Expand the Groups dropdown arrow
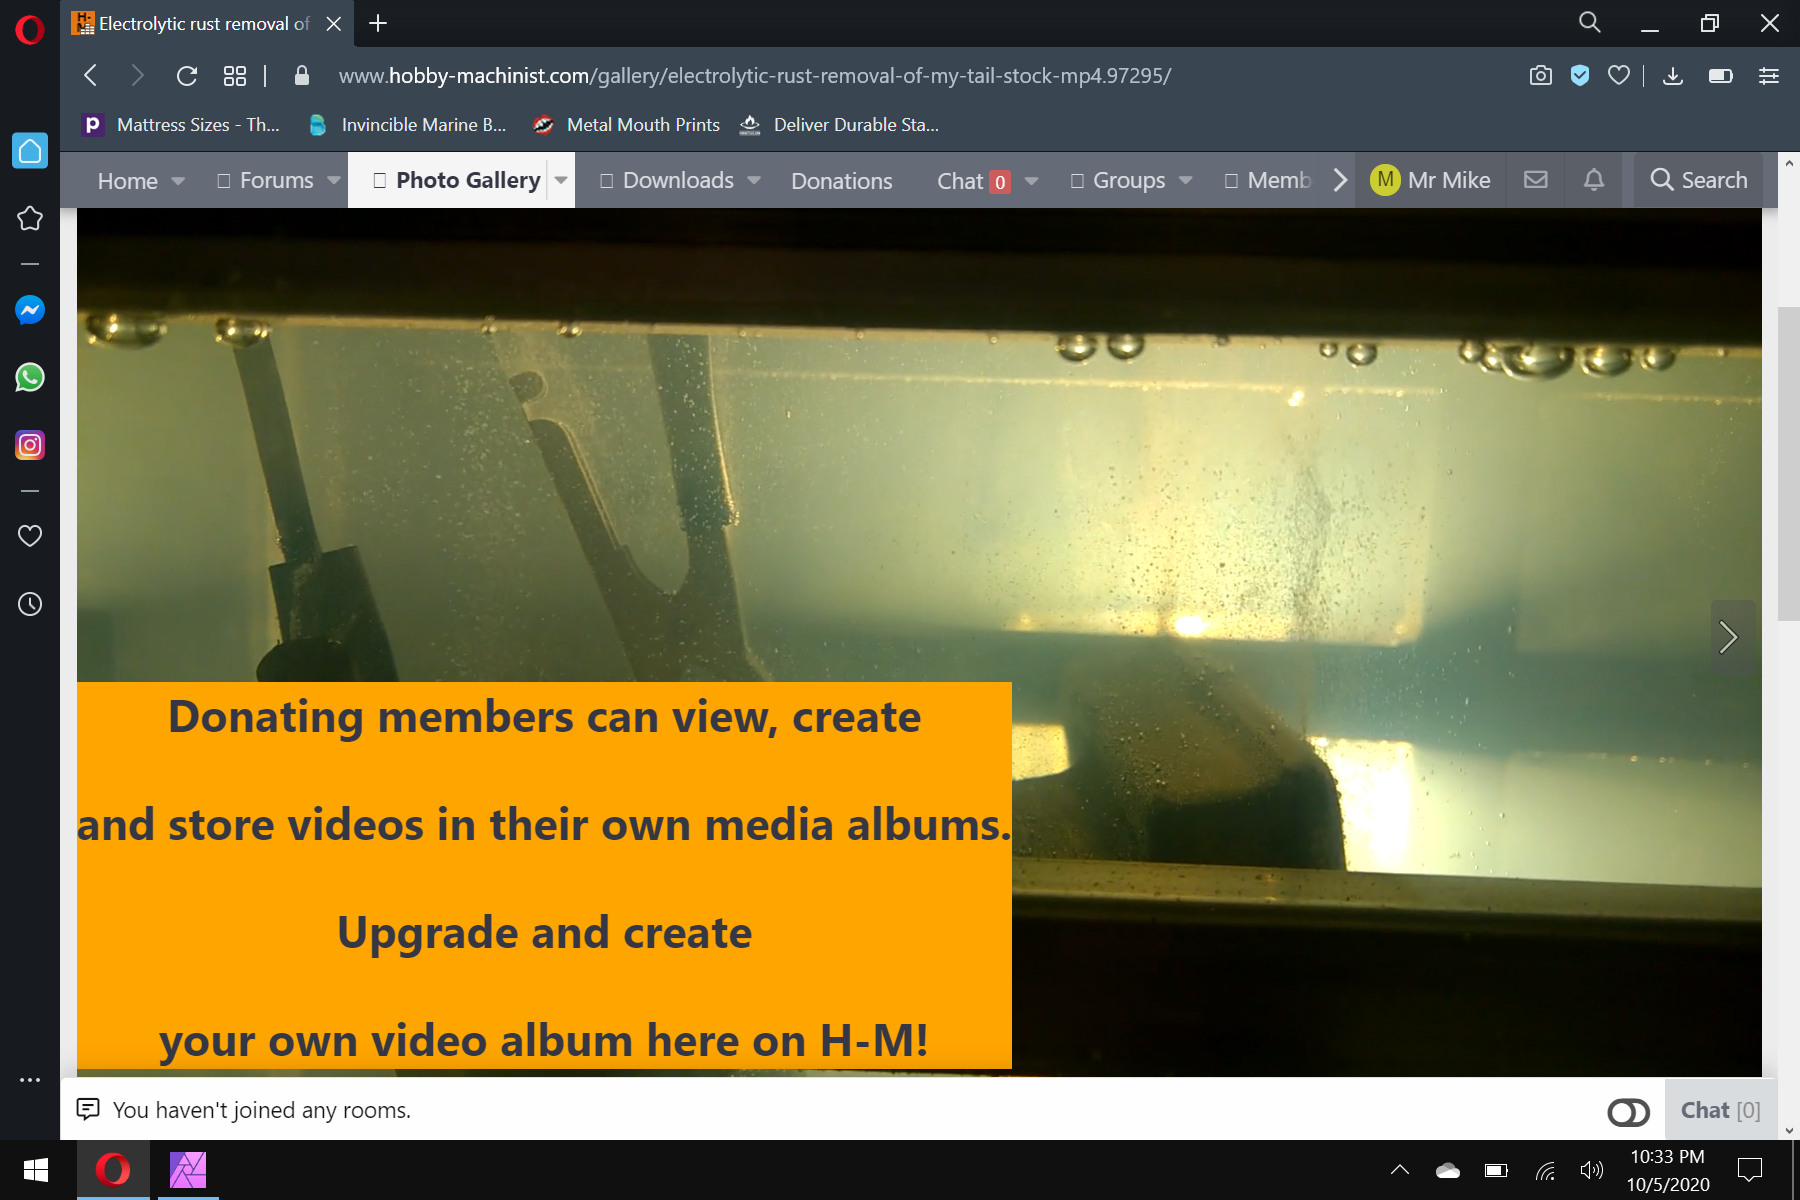The height and width of the screenshot is (1200, 1800). click(1185, 181)
